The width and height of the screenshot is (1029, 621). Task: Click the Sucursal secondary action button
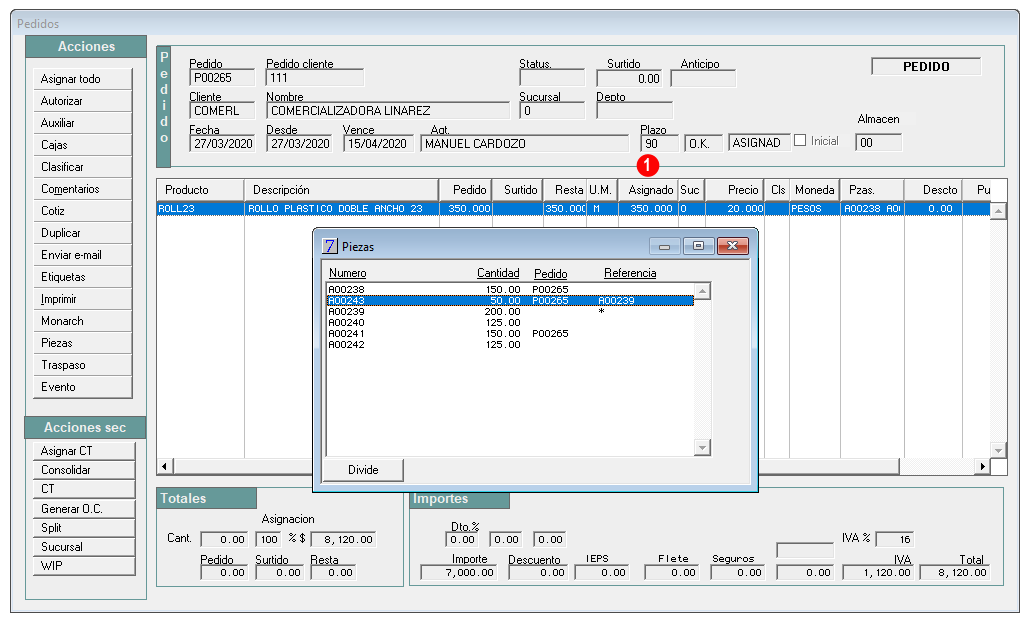[x=84, y=547]
